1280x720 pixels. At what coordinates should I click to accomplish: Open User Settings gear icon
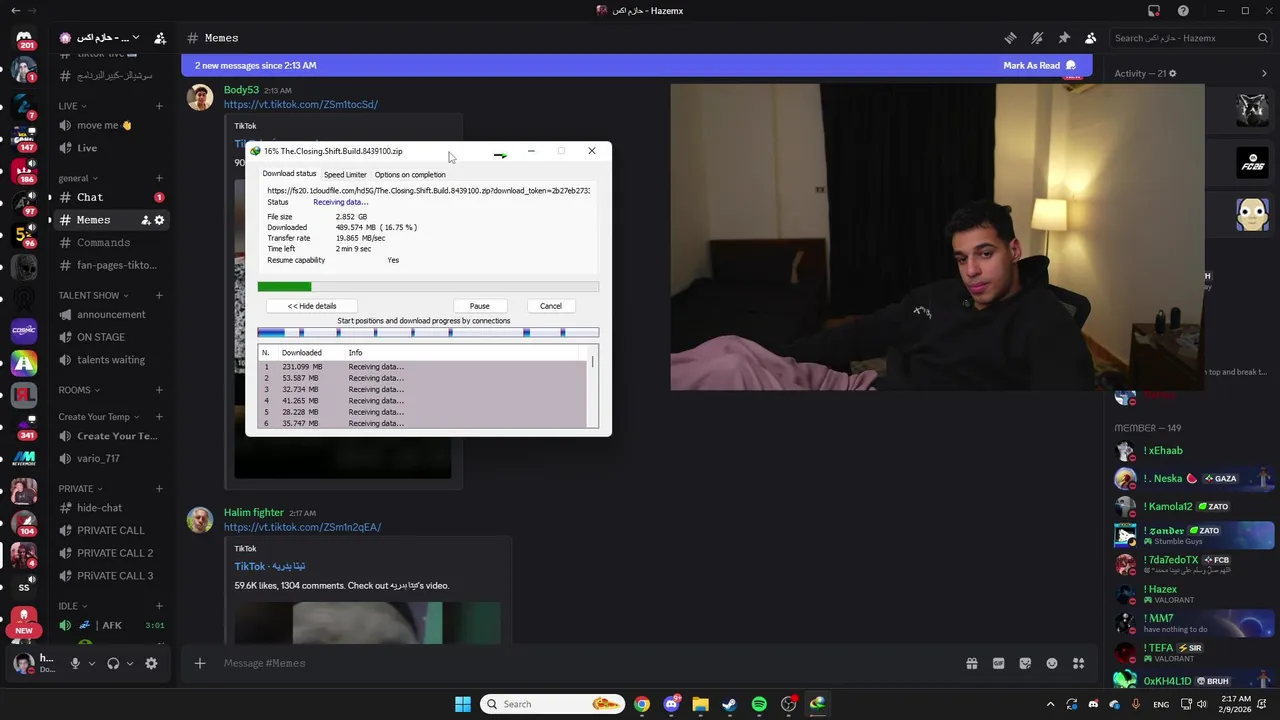click(x=151, y=663)
